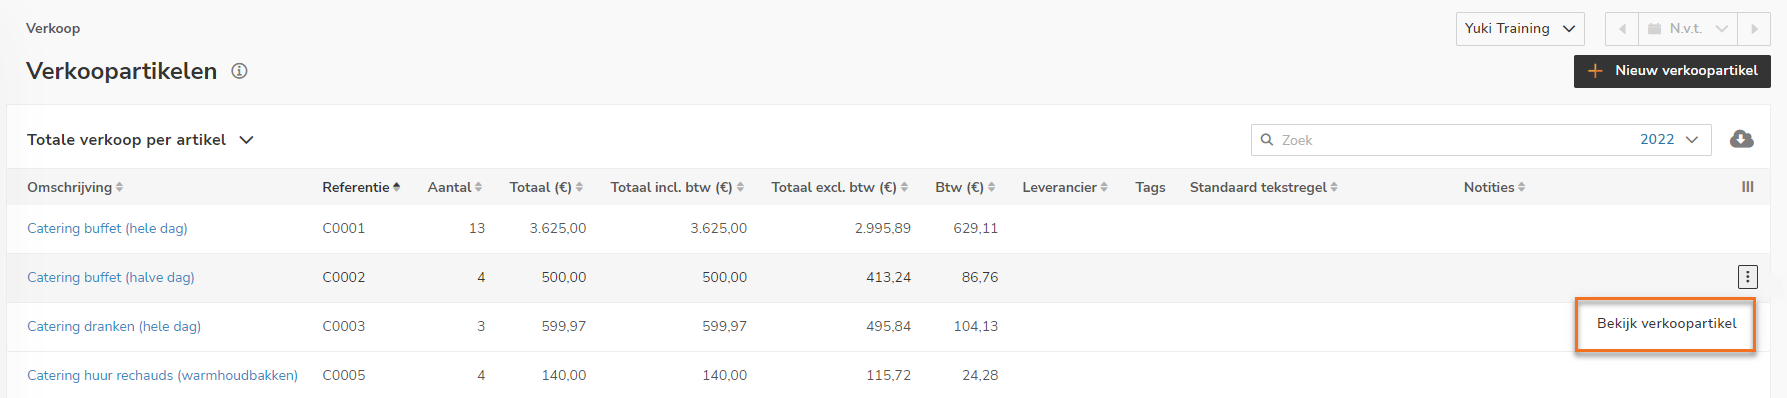Viewport: 1787px width, 398px height.
Task: Go to previous period arrow
Action: point(1622,29)
